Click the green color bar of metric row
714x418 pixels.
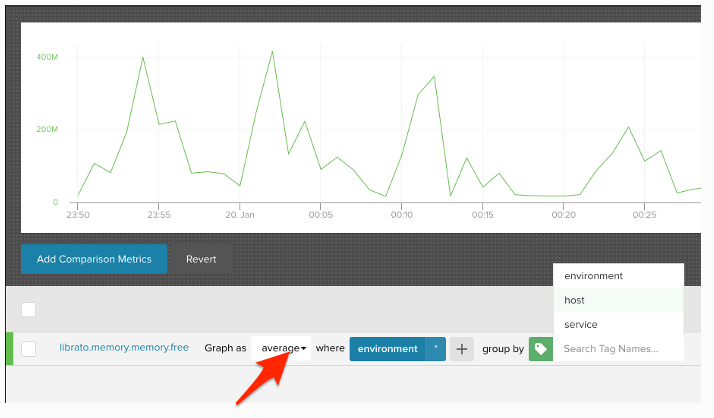coord(10,349)
